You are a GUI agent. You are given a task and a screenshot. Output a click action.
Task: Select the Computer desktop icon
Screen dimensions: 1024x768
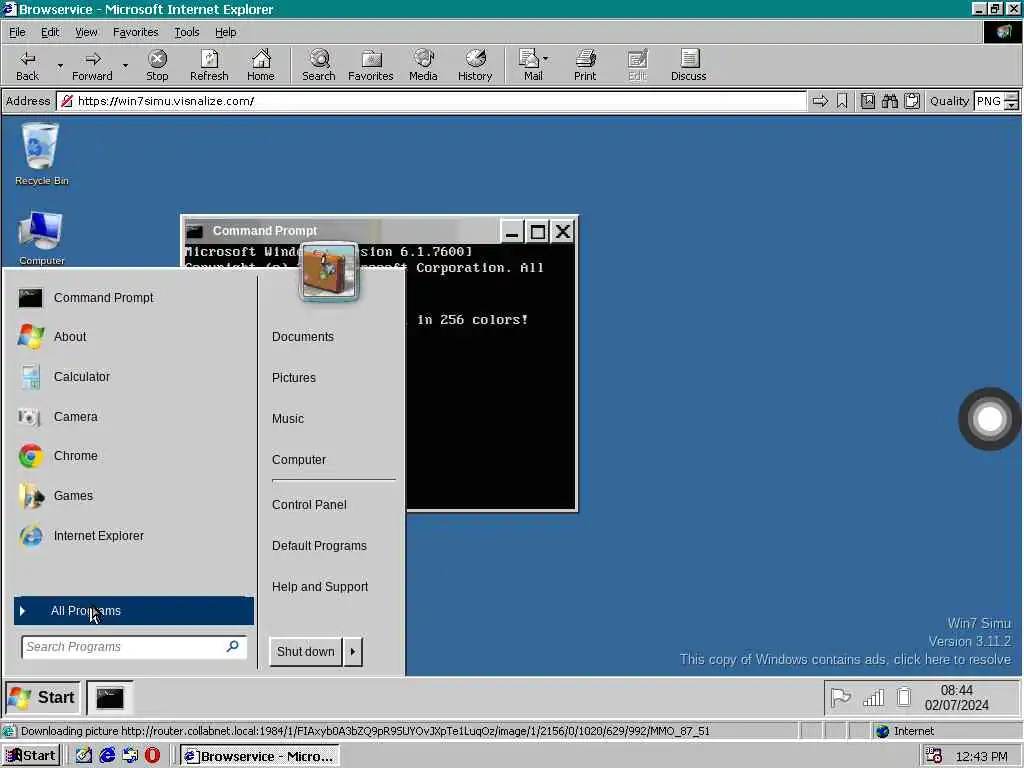pos(41,238)
